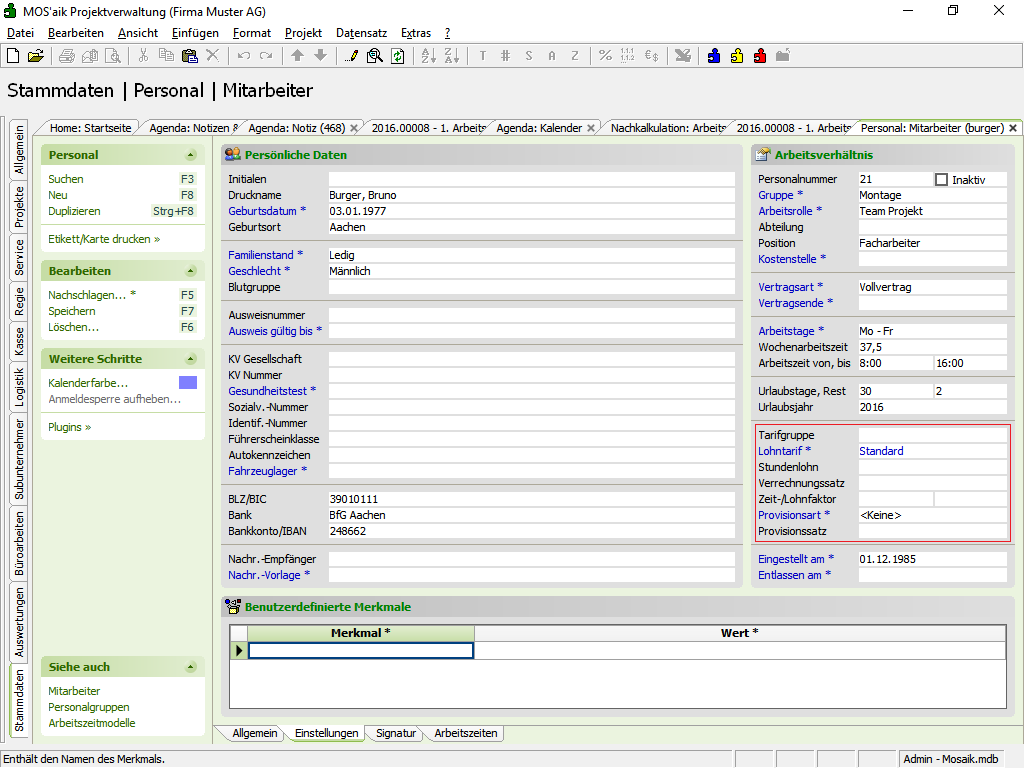Click the magnifier search toolbar icon
The image size is (1024, 768).
pos(374,56)
